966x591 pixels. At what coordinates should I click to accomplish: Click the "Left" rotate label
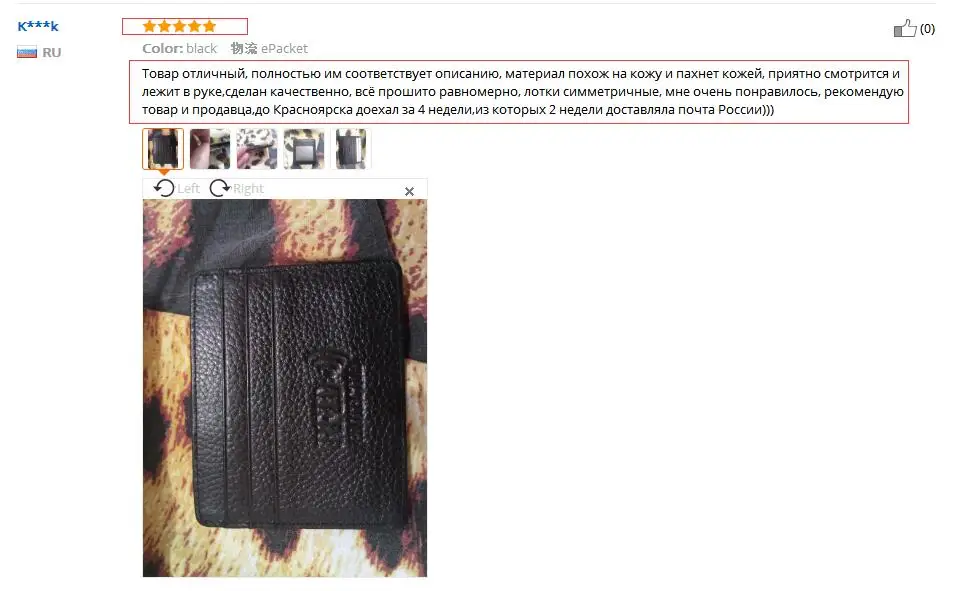pyautogui.click(x=189, y=189)
